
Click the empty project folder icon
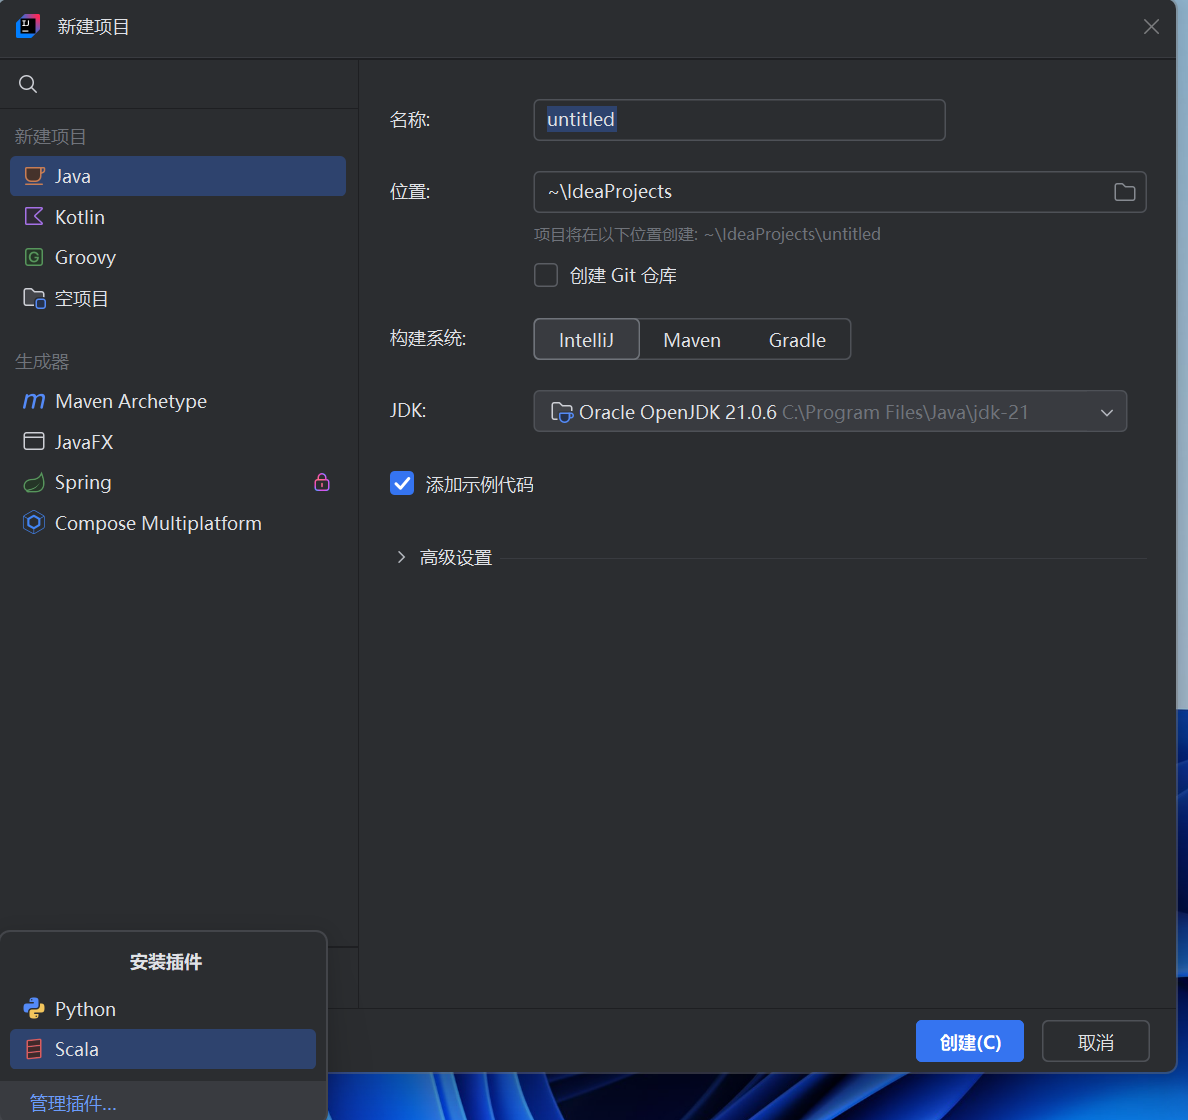[34, 299]
